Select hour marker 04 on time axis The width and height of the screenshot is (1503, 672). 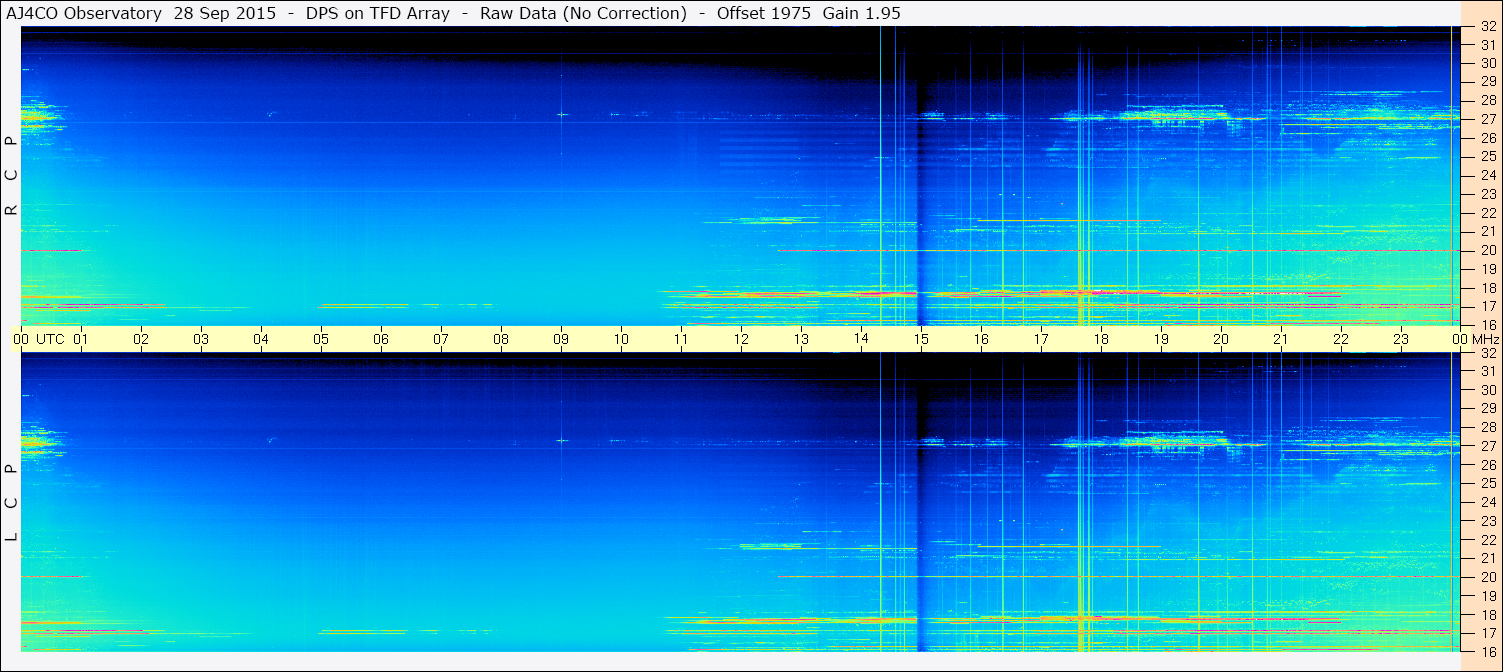tap(261, 339)
